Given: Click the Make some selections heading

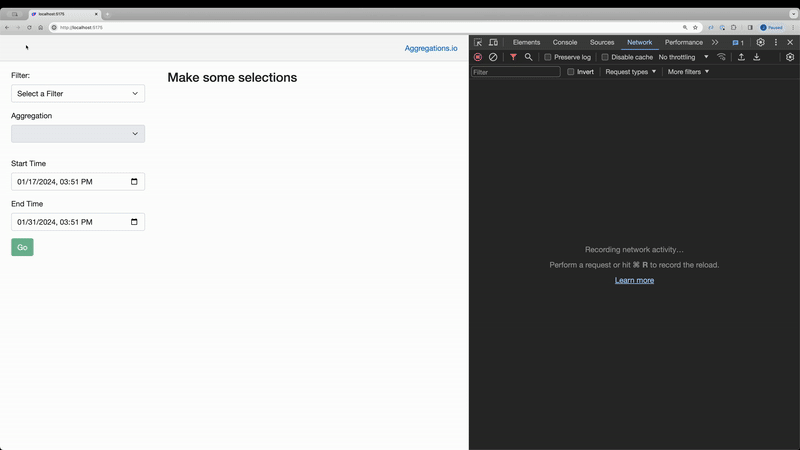Looking at the screenshot, I should [232, 78].
